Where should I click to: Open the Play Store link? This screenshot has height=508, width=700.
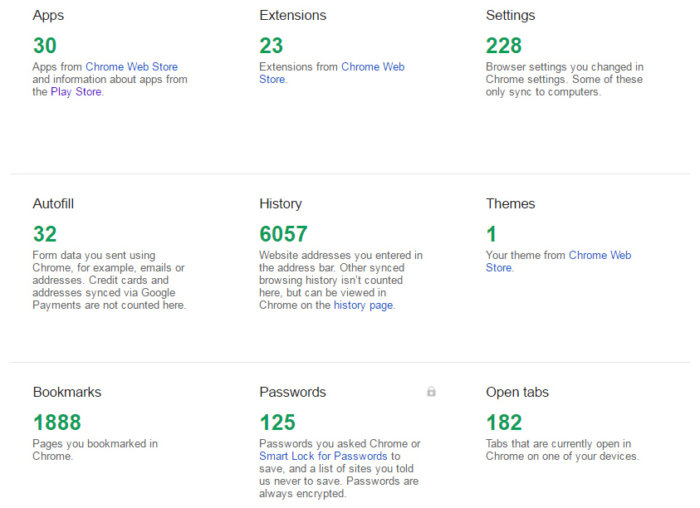tap(76, 92)
